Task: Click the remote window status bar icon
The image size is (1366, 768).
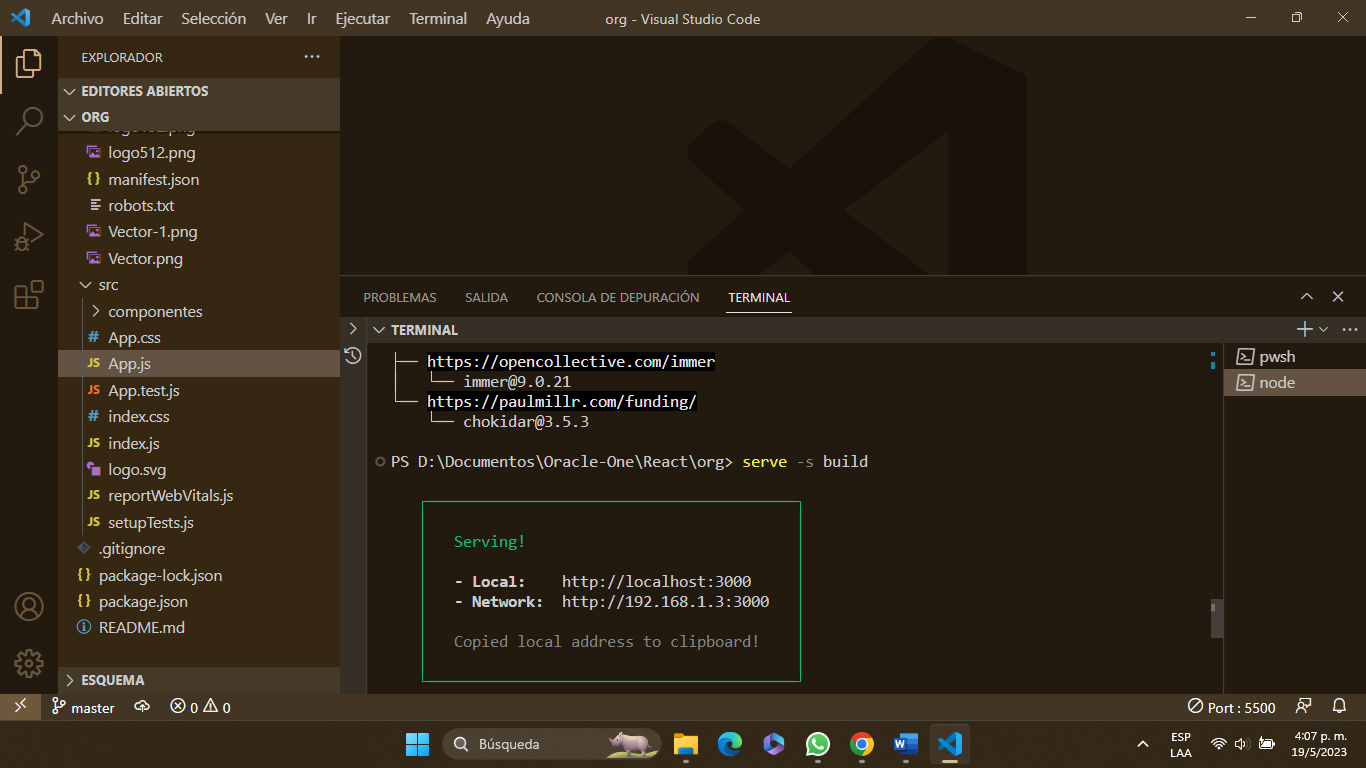Action: click(x=20, y=707)
